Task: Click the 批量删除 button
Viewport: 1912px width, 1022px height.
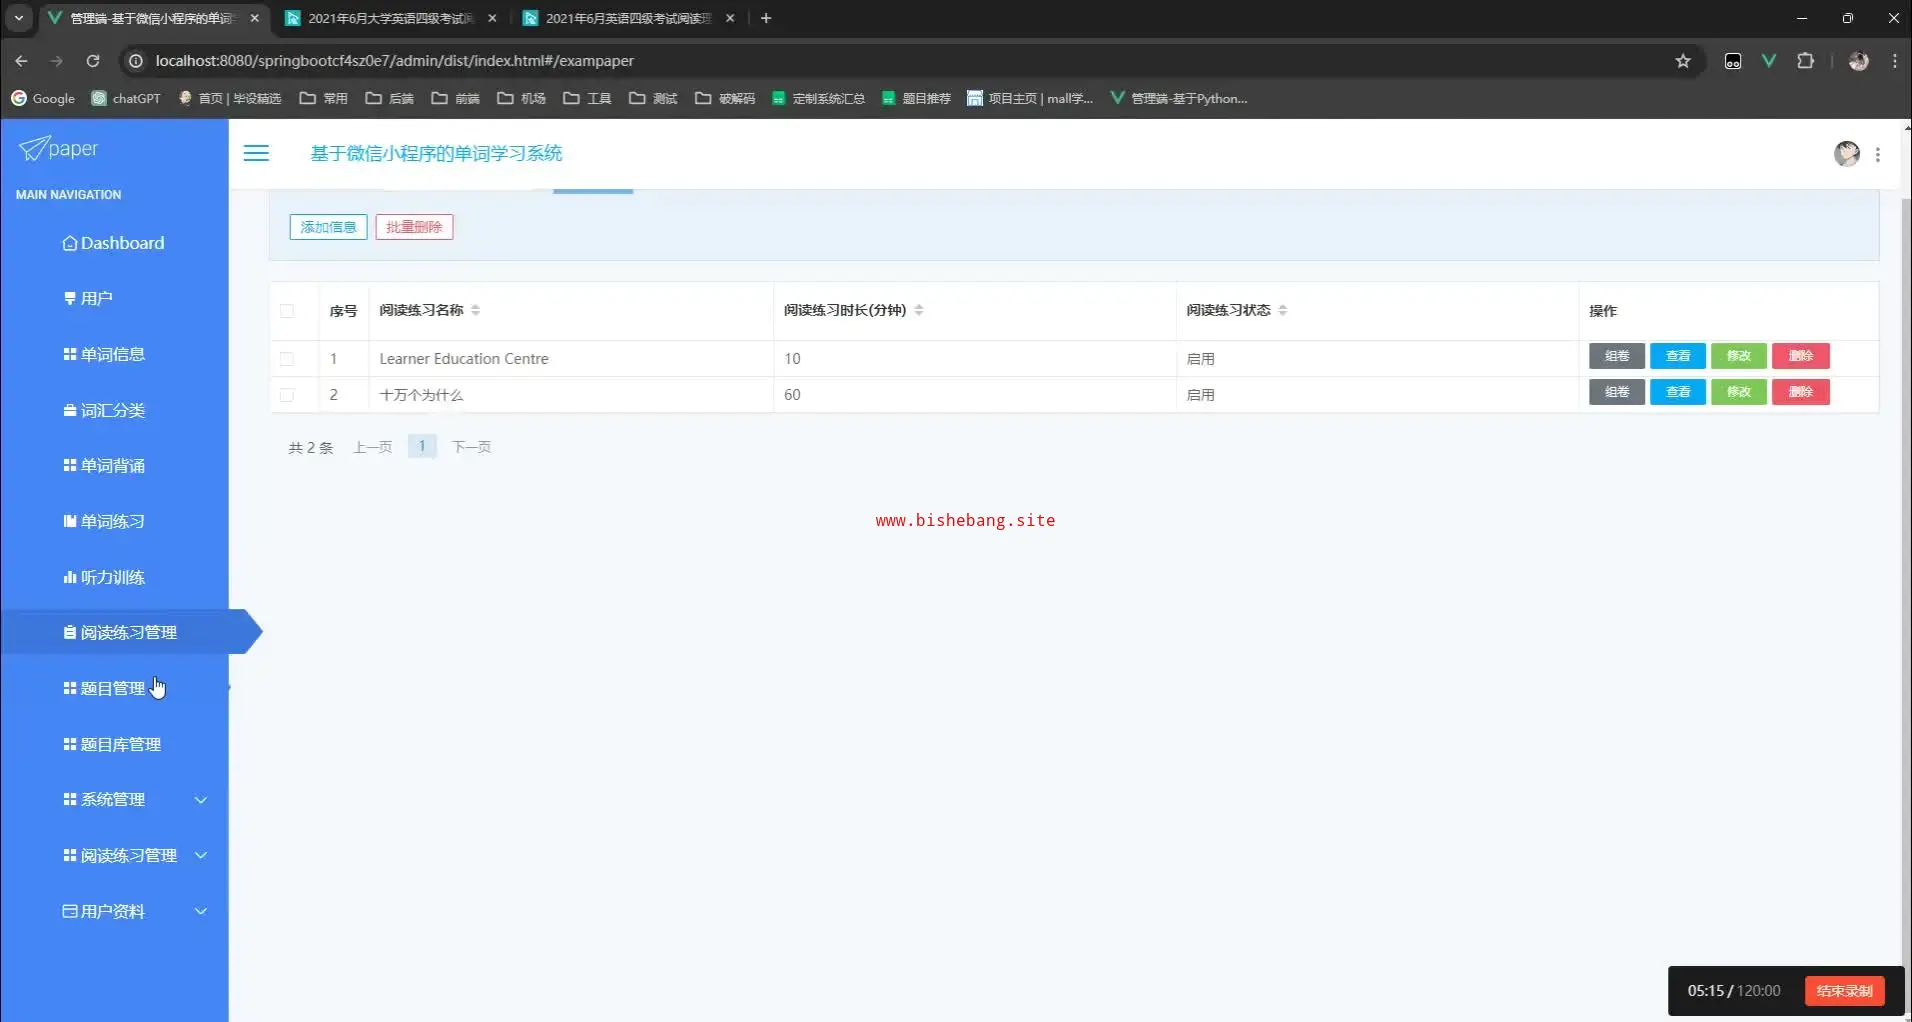Action: [414, 227]
